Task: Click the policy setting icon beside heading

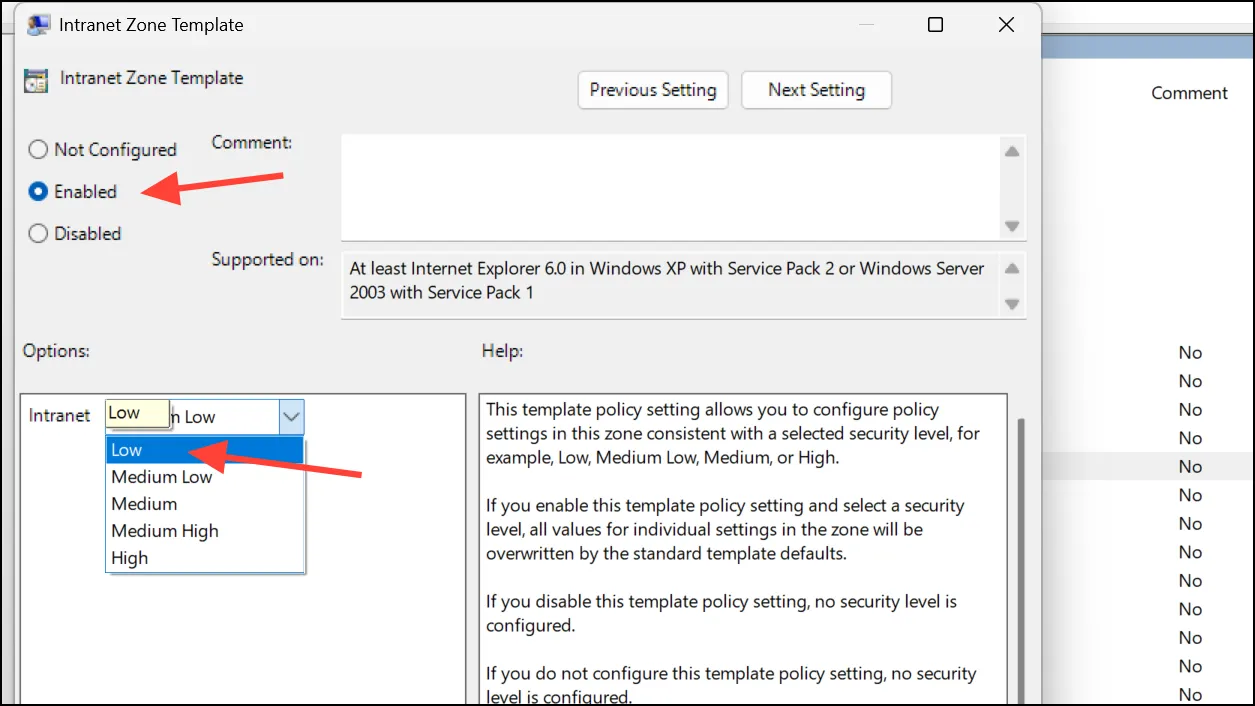Action: [36, 80]
